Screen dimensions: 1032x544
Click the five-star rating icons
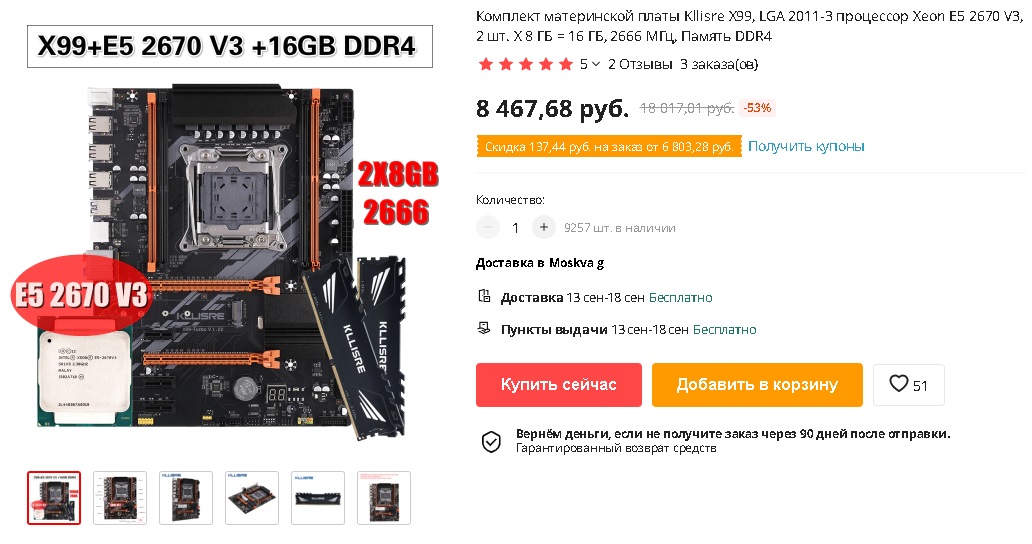[526, 64]
